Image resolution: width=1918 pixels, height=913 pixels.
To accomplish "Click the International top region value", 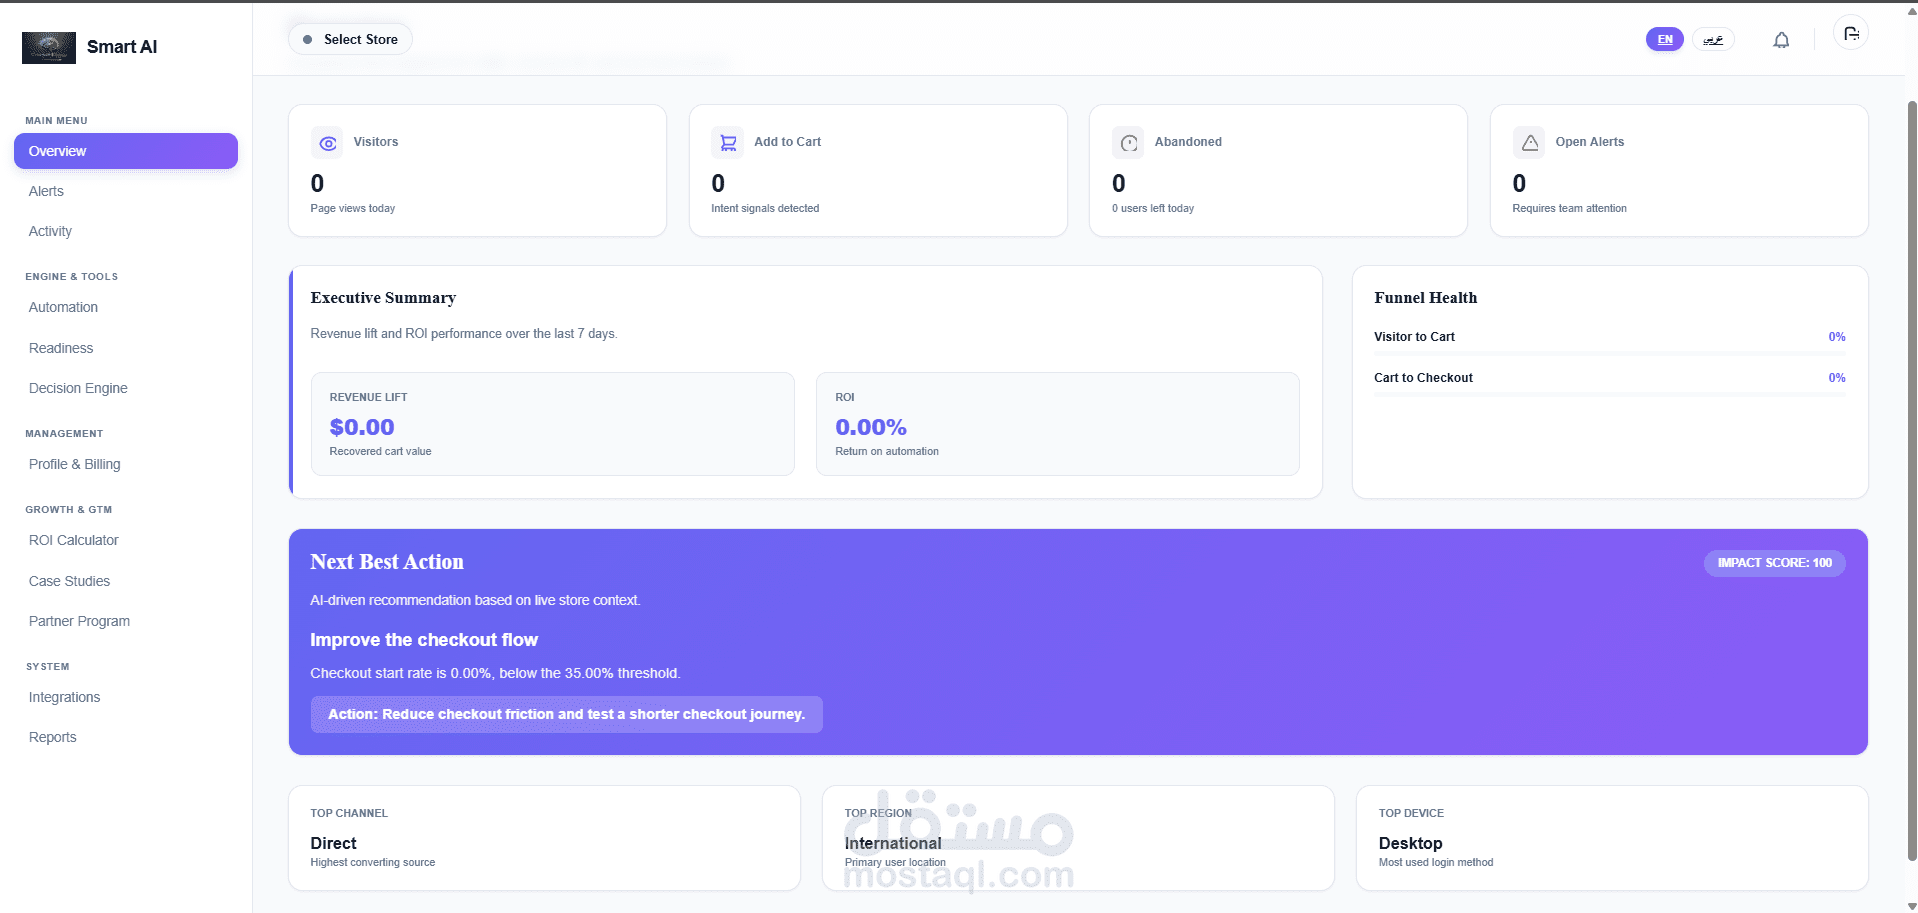I will 893,843.
